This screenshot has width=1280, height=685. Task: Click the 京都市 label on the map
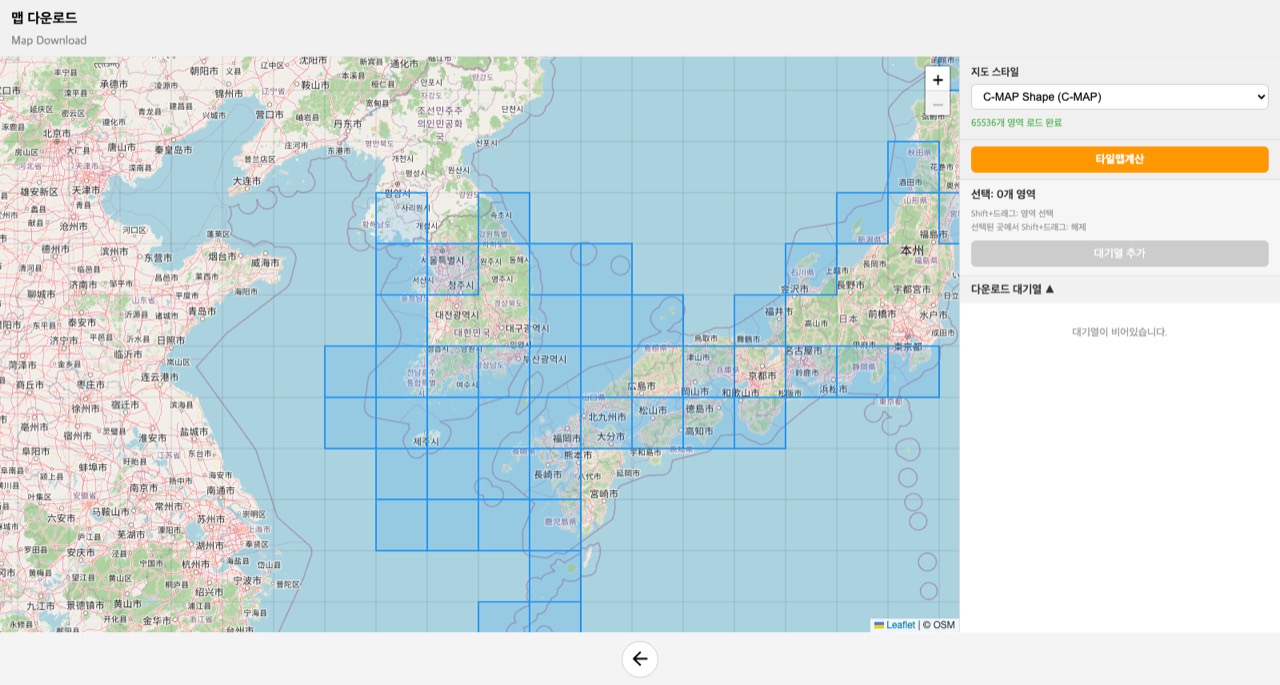tap(762, 375)
